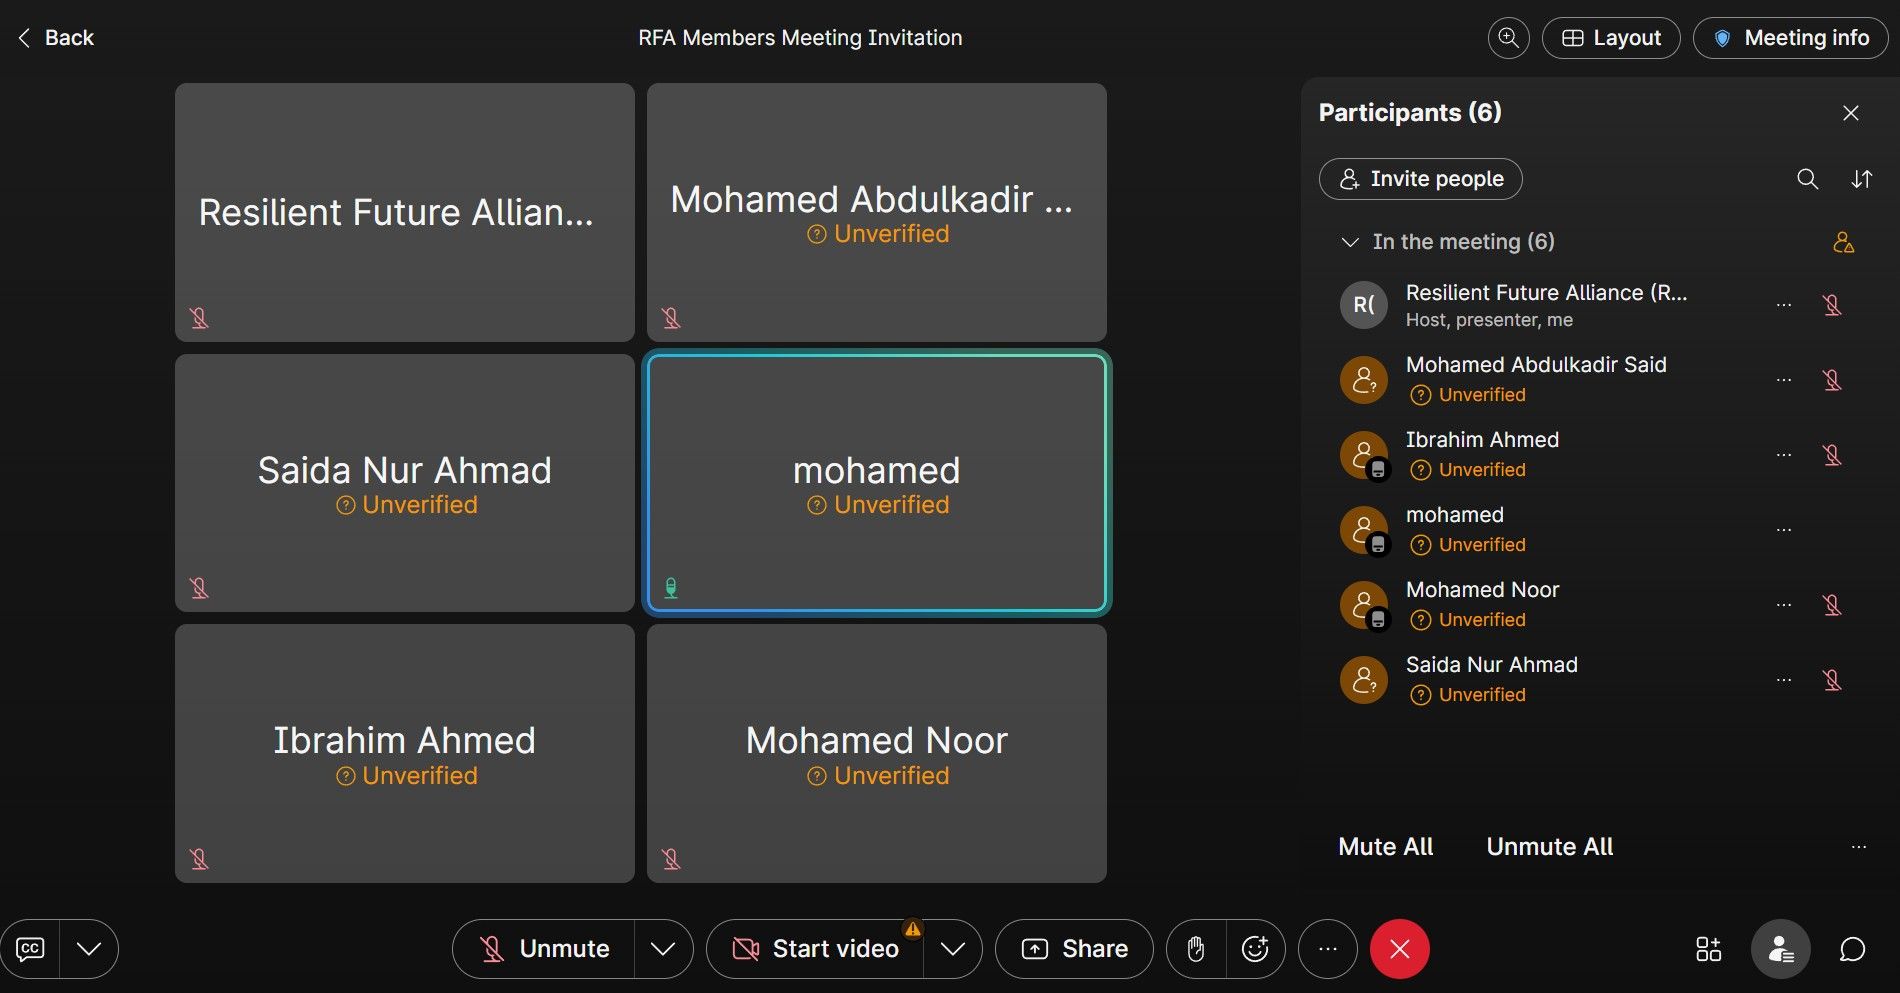Click Unverified label under mohamed in list
Image resolution: width=1900 pixels, height=993 pixels.
pos(1468,545)
